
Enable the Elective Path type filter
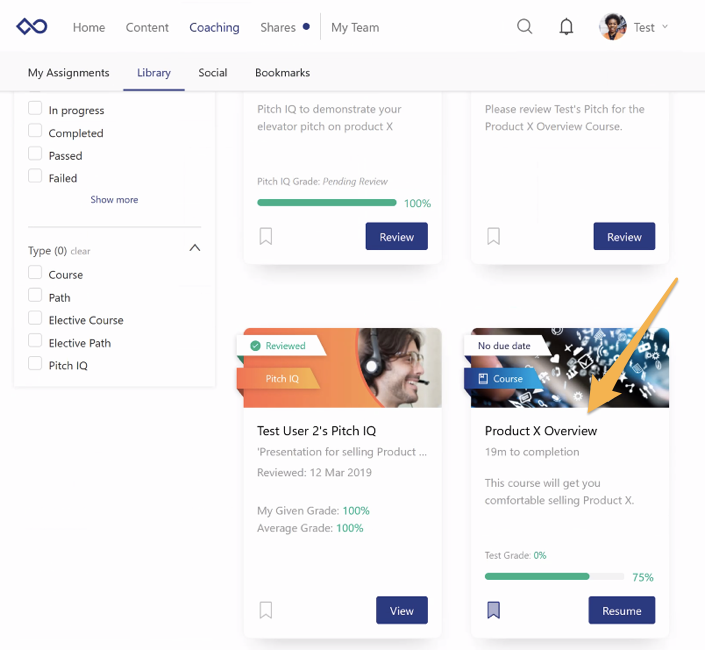click(35, 340)
